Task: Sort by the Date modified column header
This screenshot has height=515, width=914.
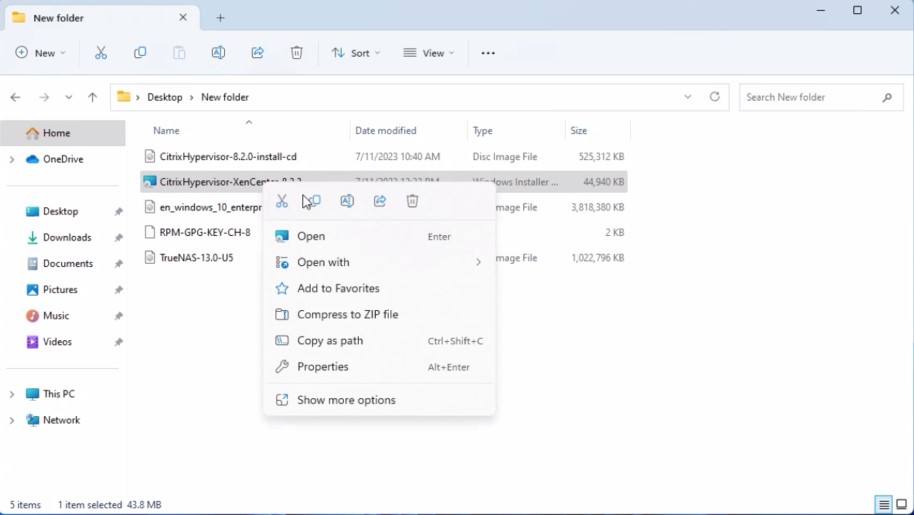Action: point(409,130)
